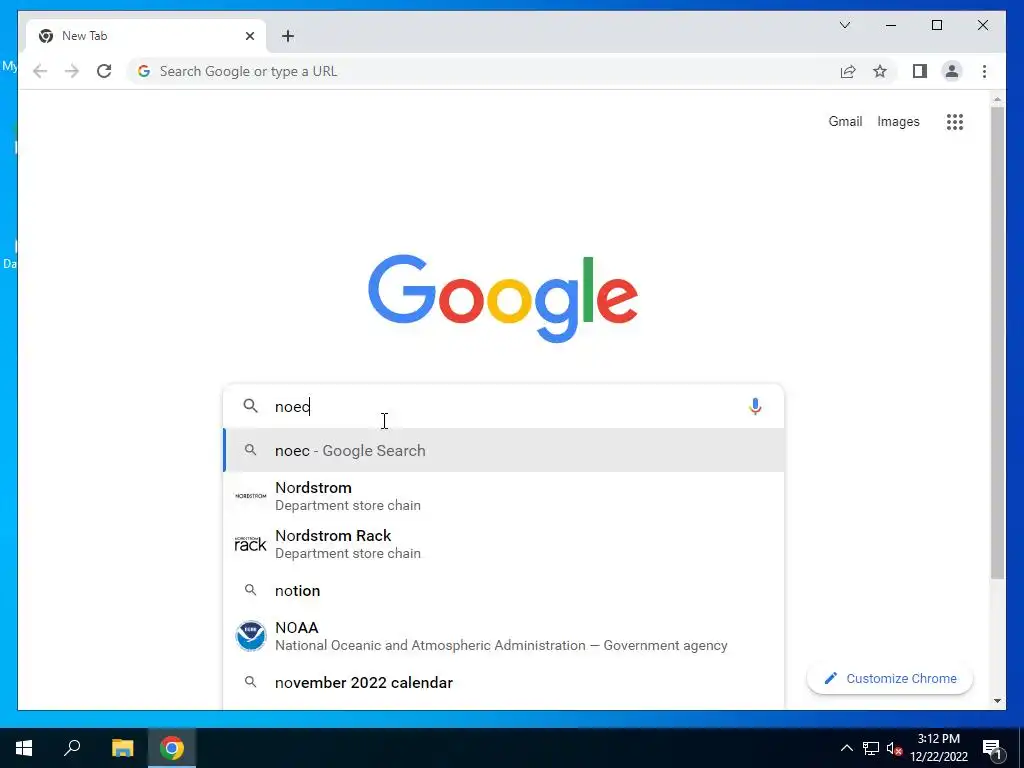1024x768 pixels.
Task: Open the Google apps grid
Action: click(955, 121)
